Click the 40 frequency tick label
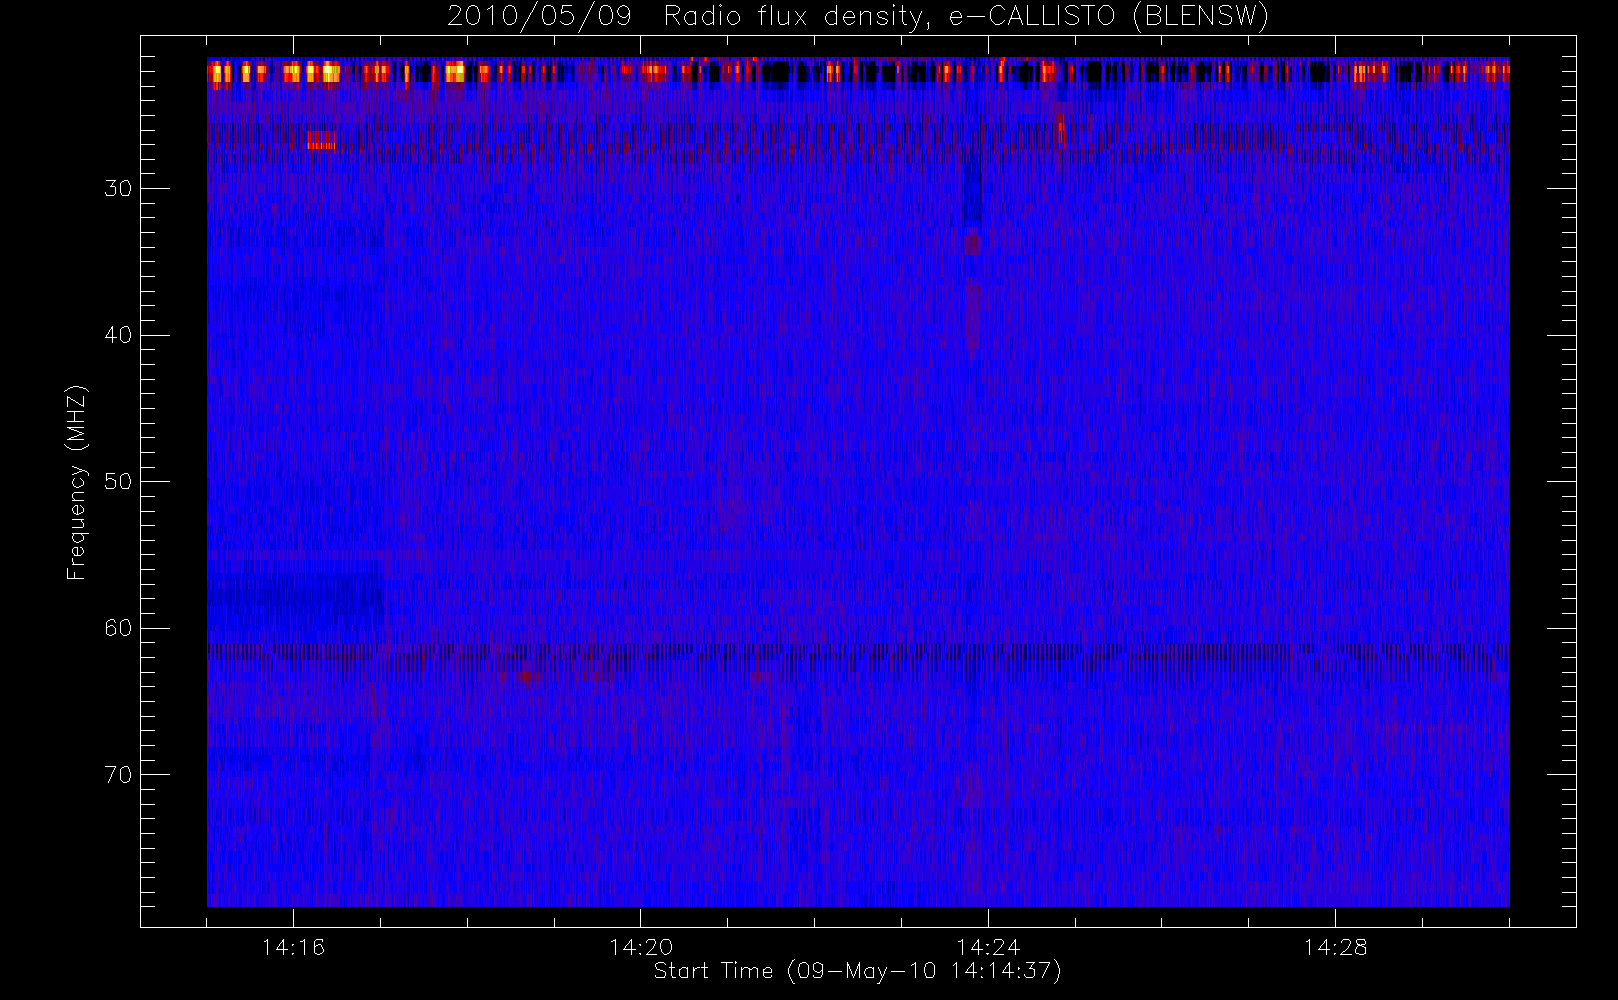The height and width of the screenshot is (1000, 1618). [x=118, y=335]
